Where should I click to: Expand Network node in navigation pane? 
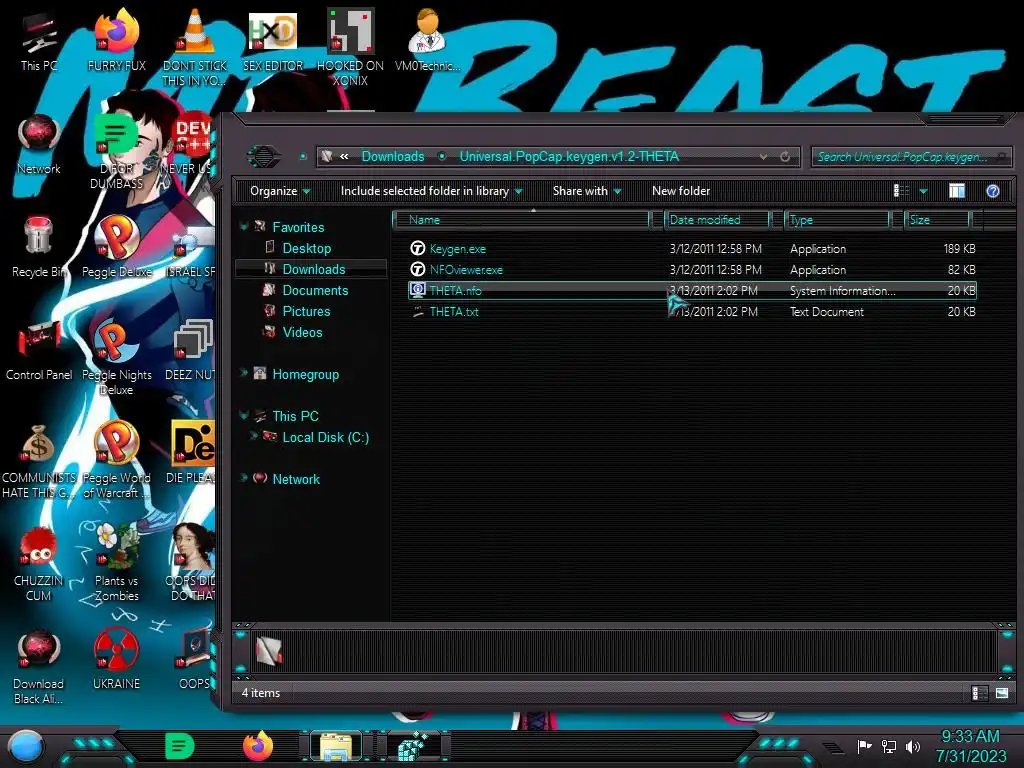[x=244, y=478]
